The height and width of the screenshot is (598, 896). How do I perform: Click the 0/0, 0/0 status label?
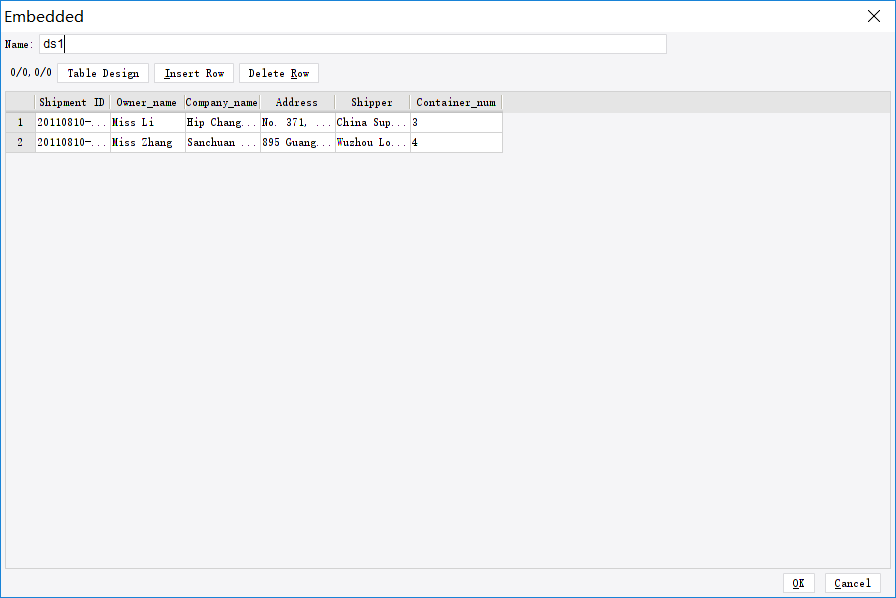click(x=29, y=72)
